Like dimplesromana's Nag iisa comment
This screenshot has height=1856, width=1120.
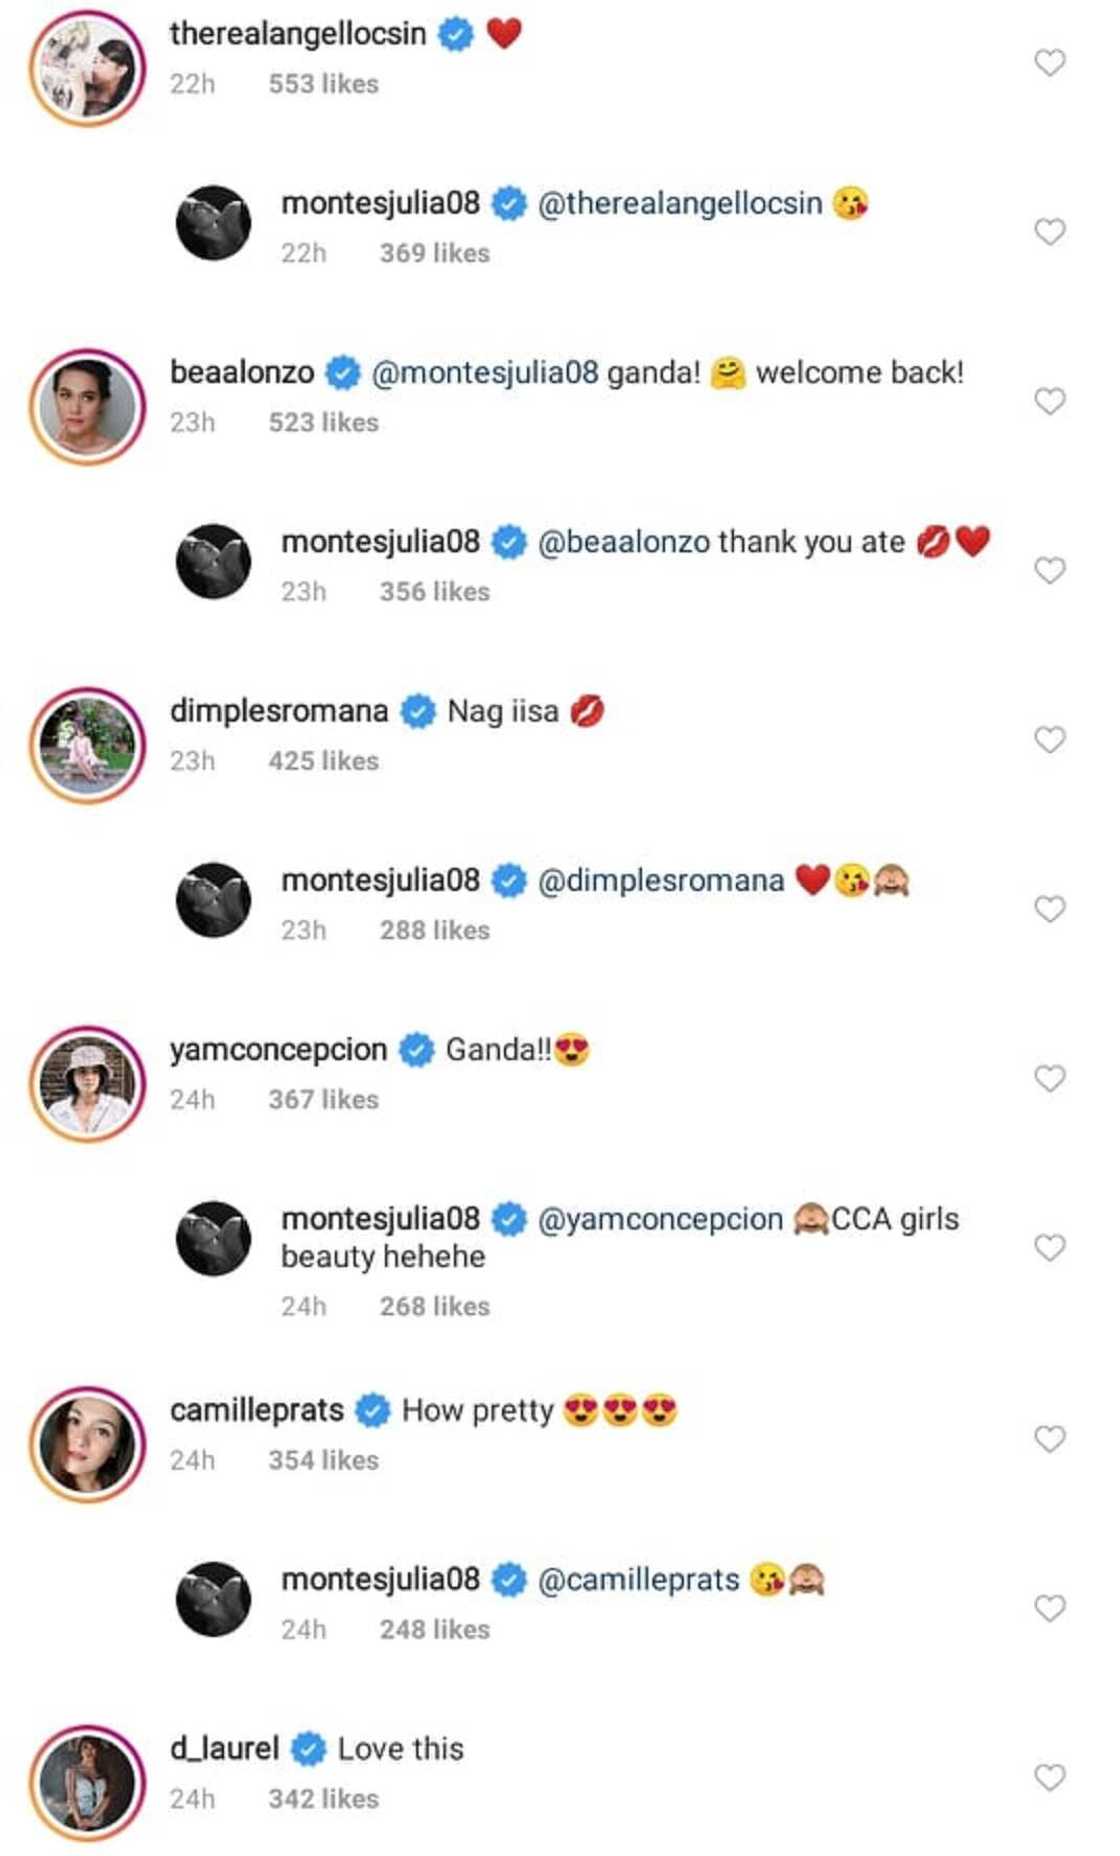(1048, 740)
